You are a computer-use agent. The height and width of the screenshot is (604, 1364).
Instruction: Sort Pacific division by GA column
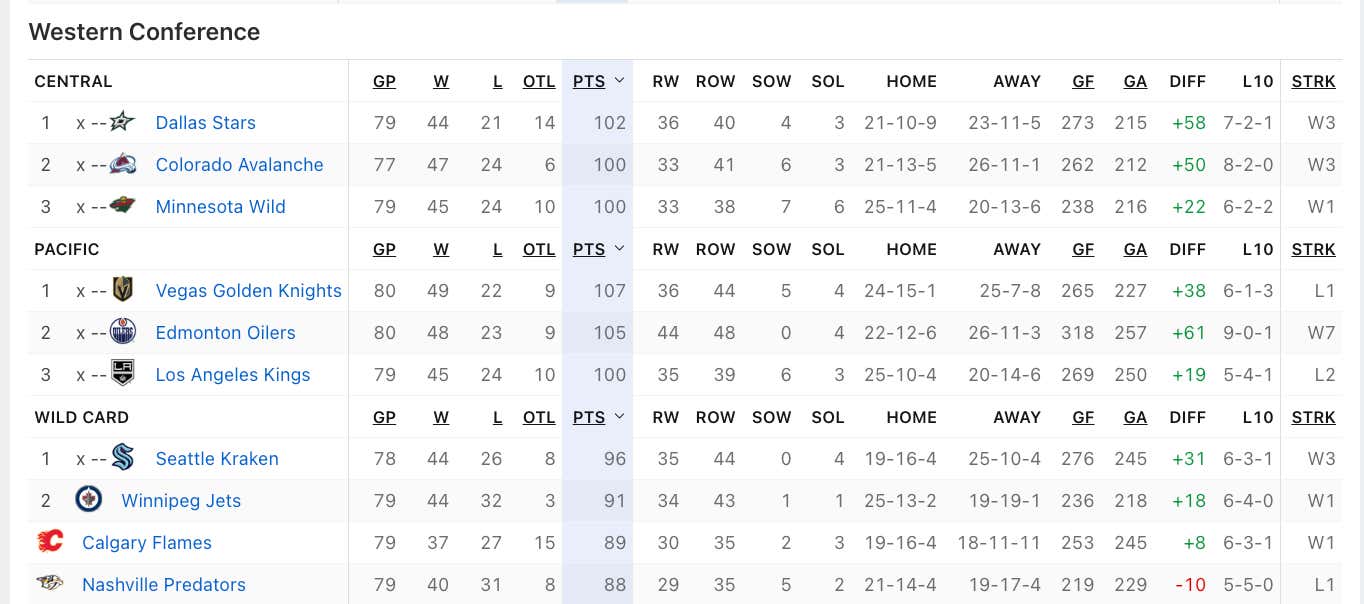(1135, 249)
